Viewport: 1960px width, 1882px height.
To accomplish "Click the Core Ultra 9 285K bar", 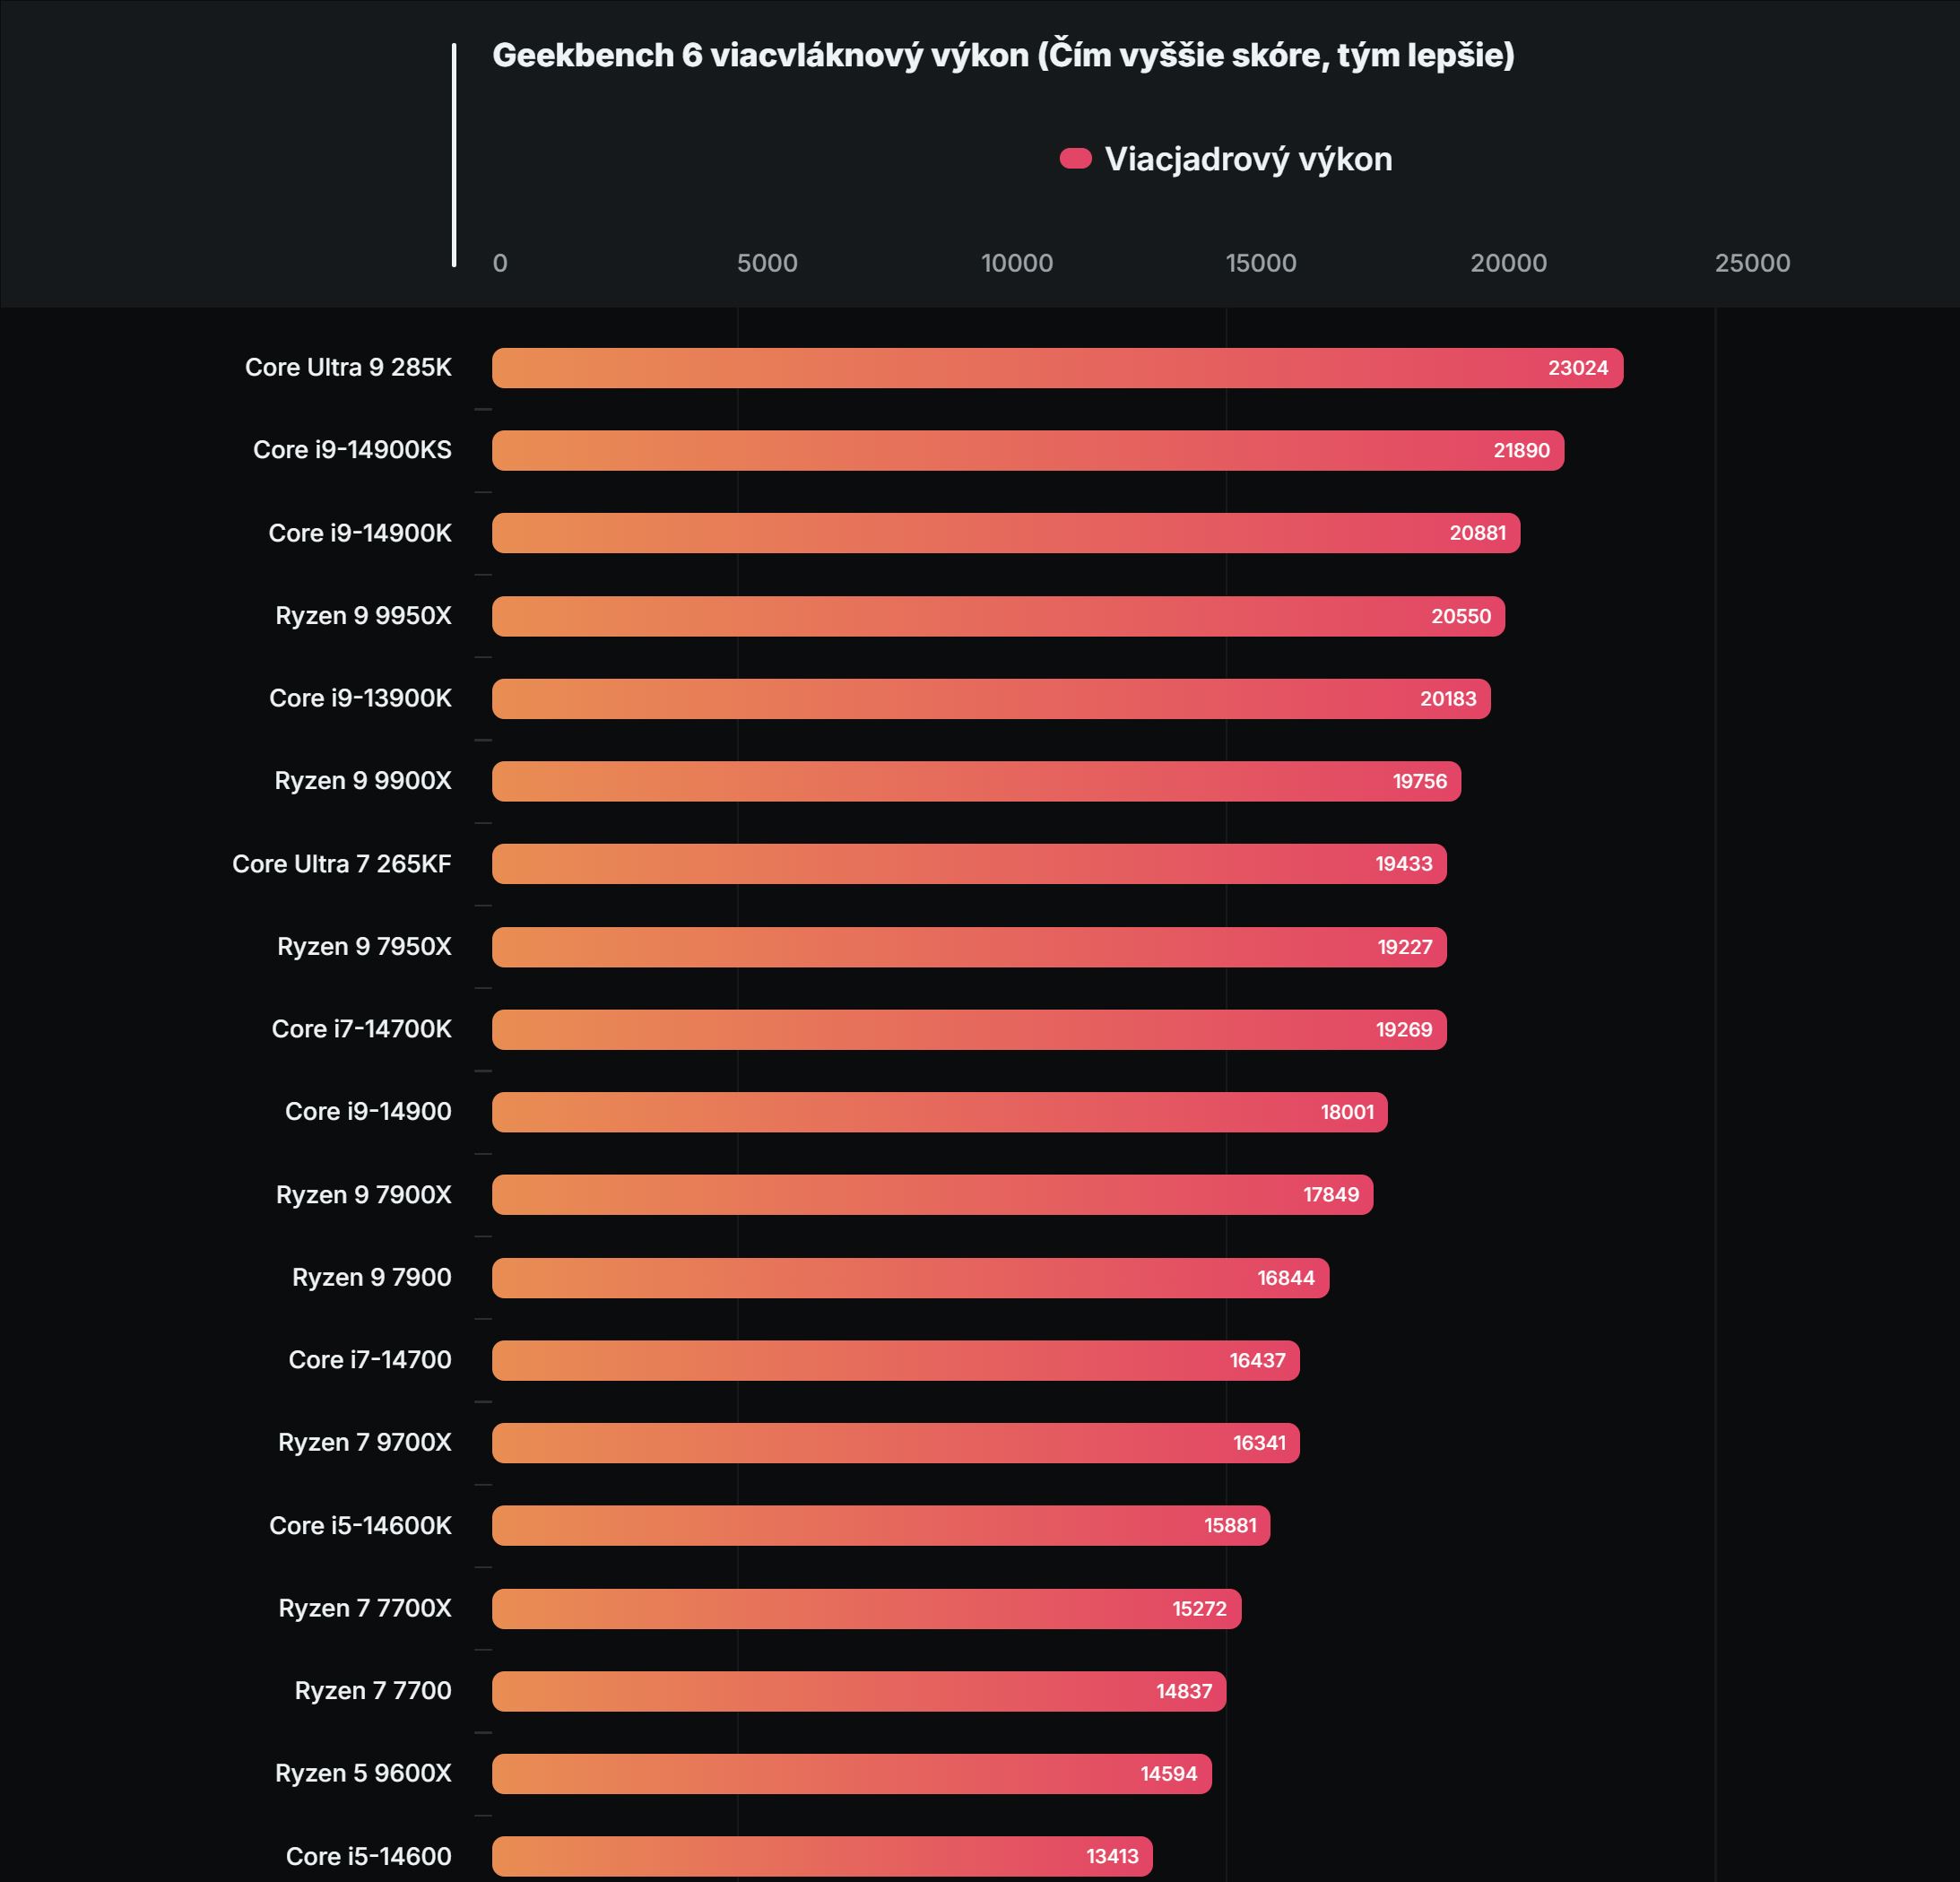I will (x=1056, y=368).
